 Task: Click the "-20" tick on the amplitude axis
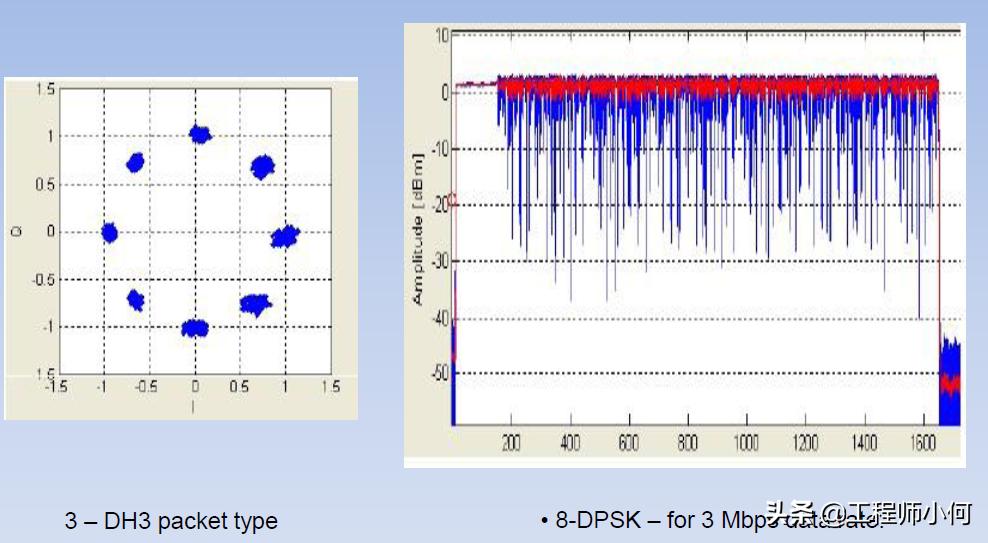439,204
